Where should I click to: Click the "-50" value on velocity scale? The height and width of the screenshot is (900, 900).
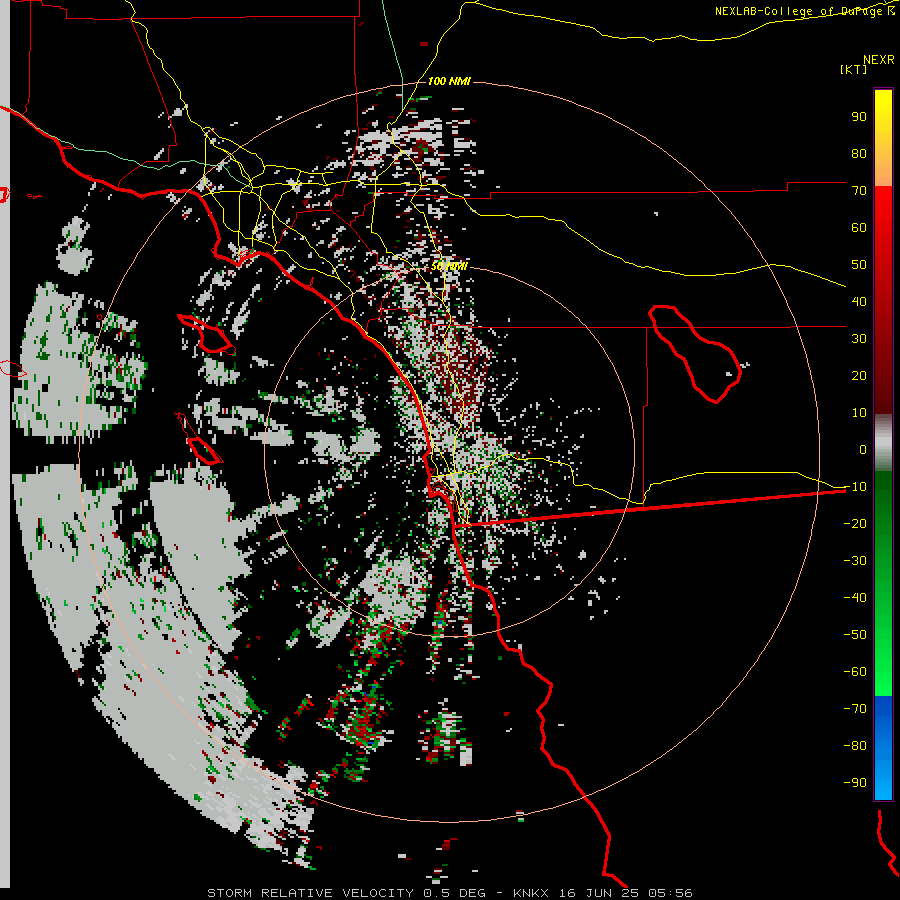[x=855, y=635]
